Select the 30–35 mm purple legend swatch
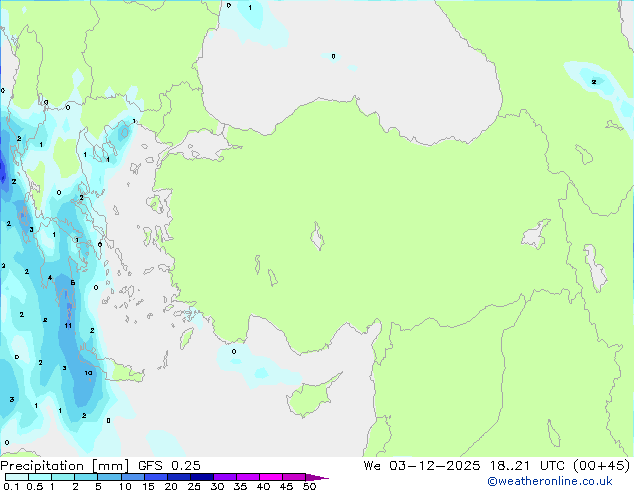634x490 pixels. click(x=225, y=477)
